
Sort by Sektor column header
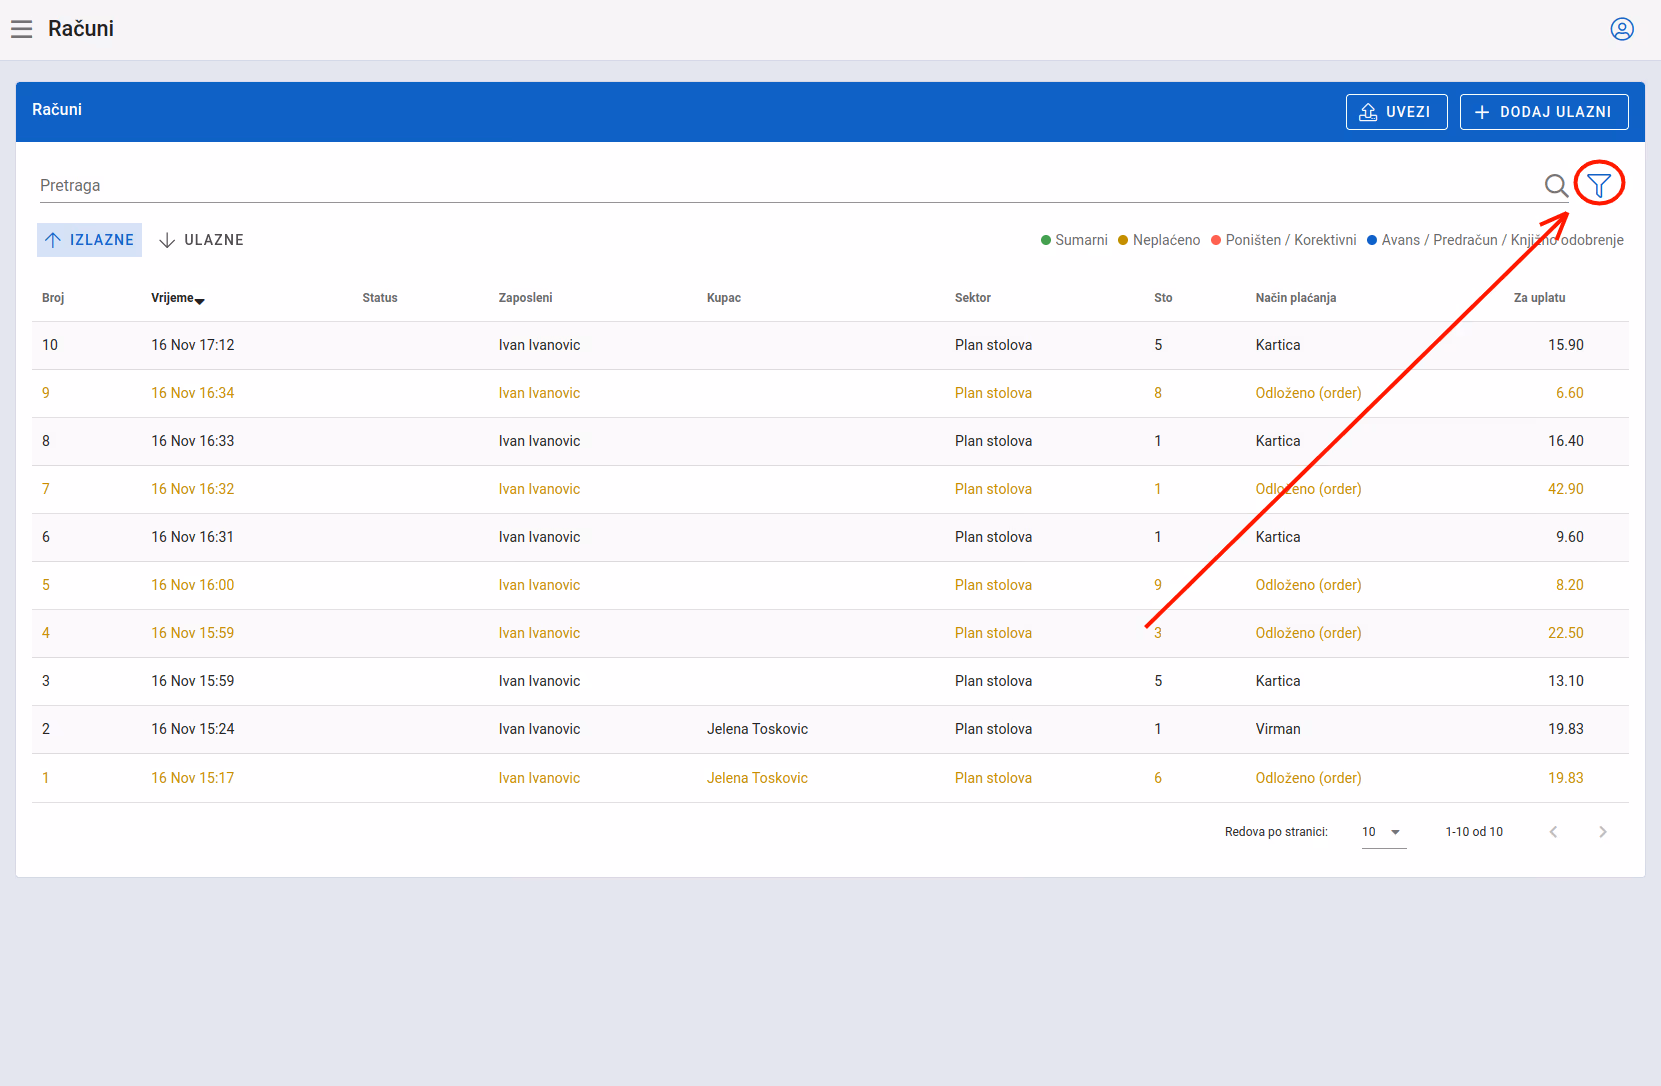(973, 298)
